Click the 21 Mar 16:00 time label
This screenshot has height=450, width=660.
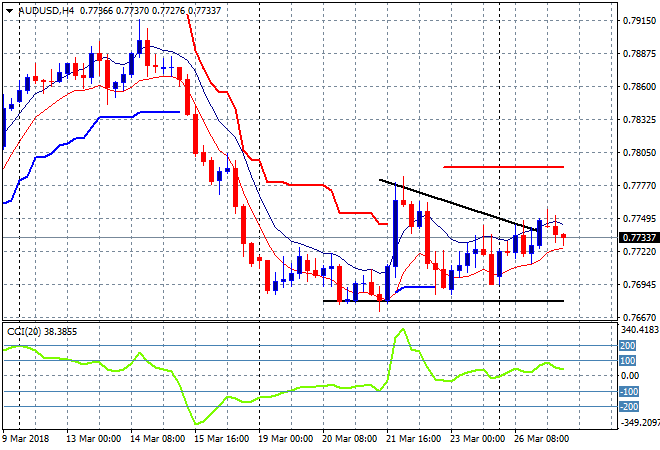(413, 439)
